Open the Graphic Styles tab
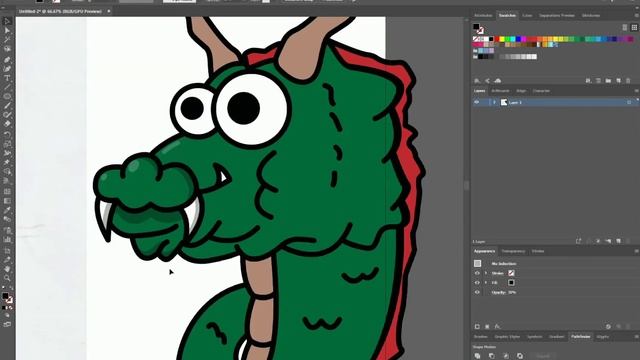This screenshot has height=360, width=640. pos(507,337)
